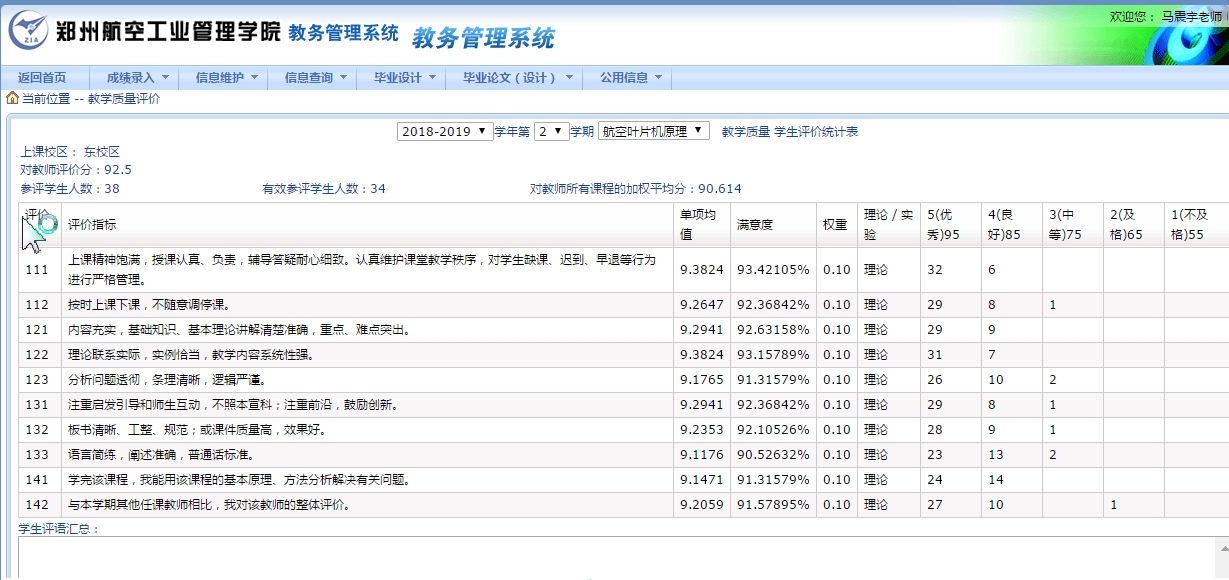
Task: Open the 成绩录入 menu
Action: 137,78
